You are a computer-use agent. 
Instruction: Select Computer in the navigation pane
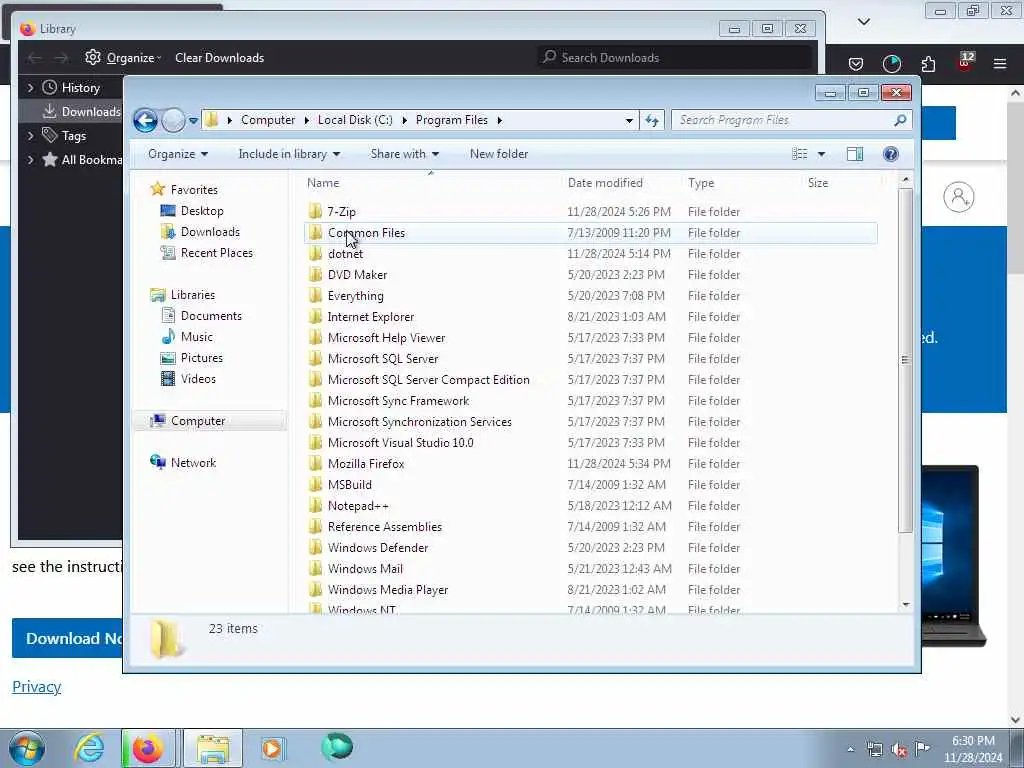[x=198, y=421]
